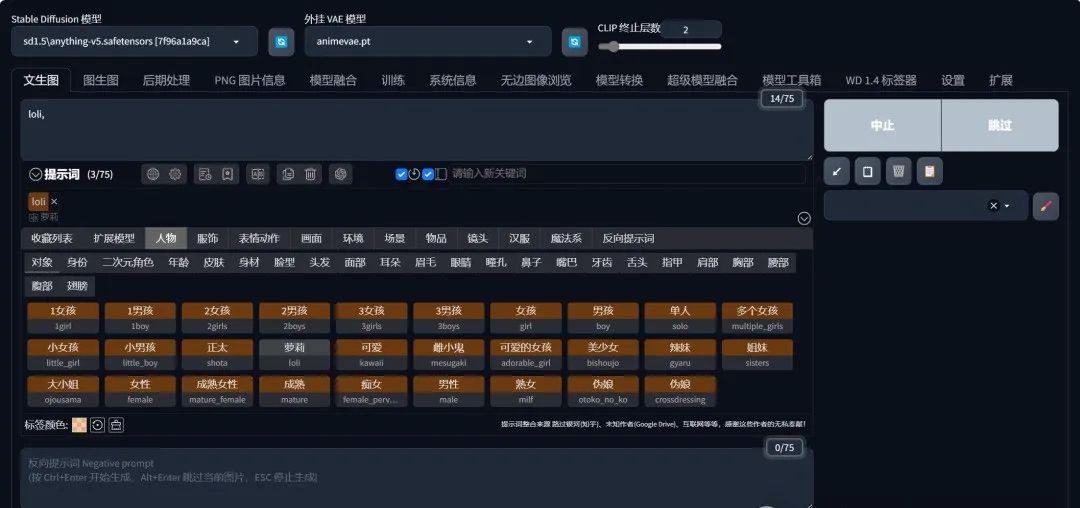The width and height of the screenshot is (1080, 508).
Task: Open prompt history list icon
Action: (x=205, y=174)
